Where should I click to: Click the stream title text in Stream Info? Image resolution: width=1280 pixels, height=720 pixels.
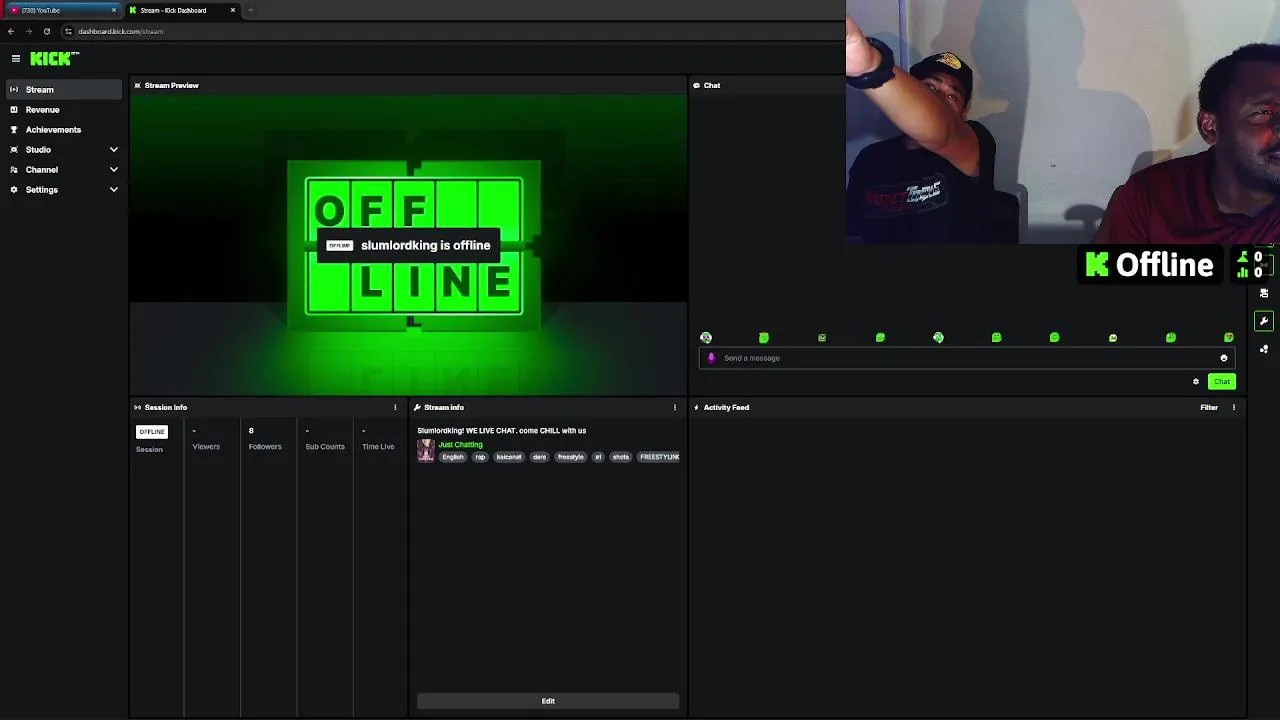pos(502,431)
